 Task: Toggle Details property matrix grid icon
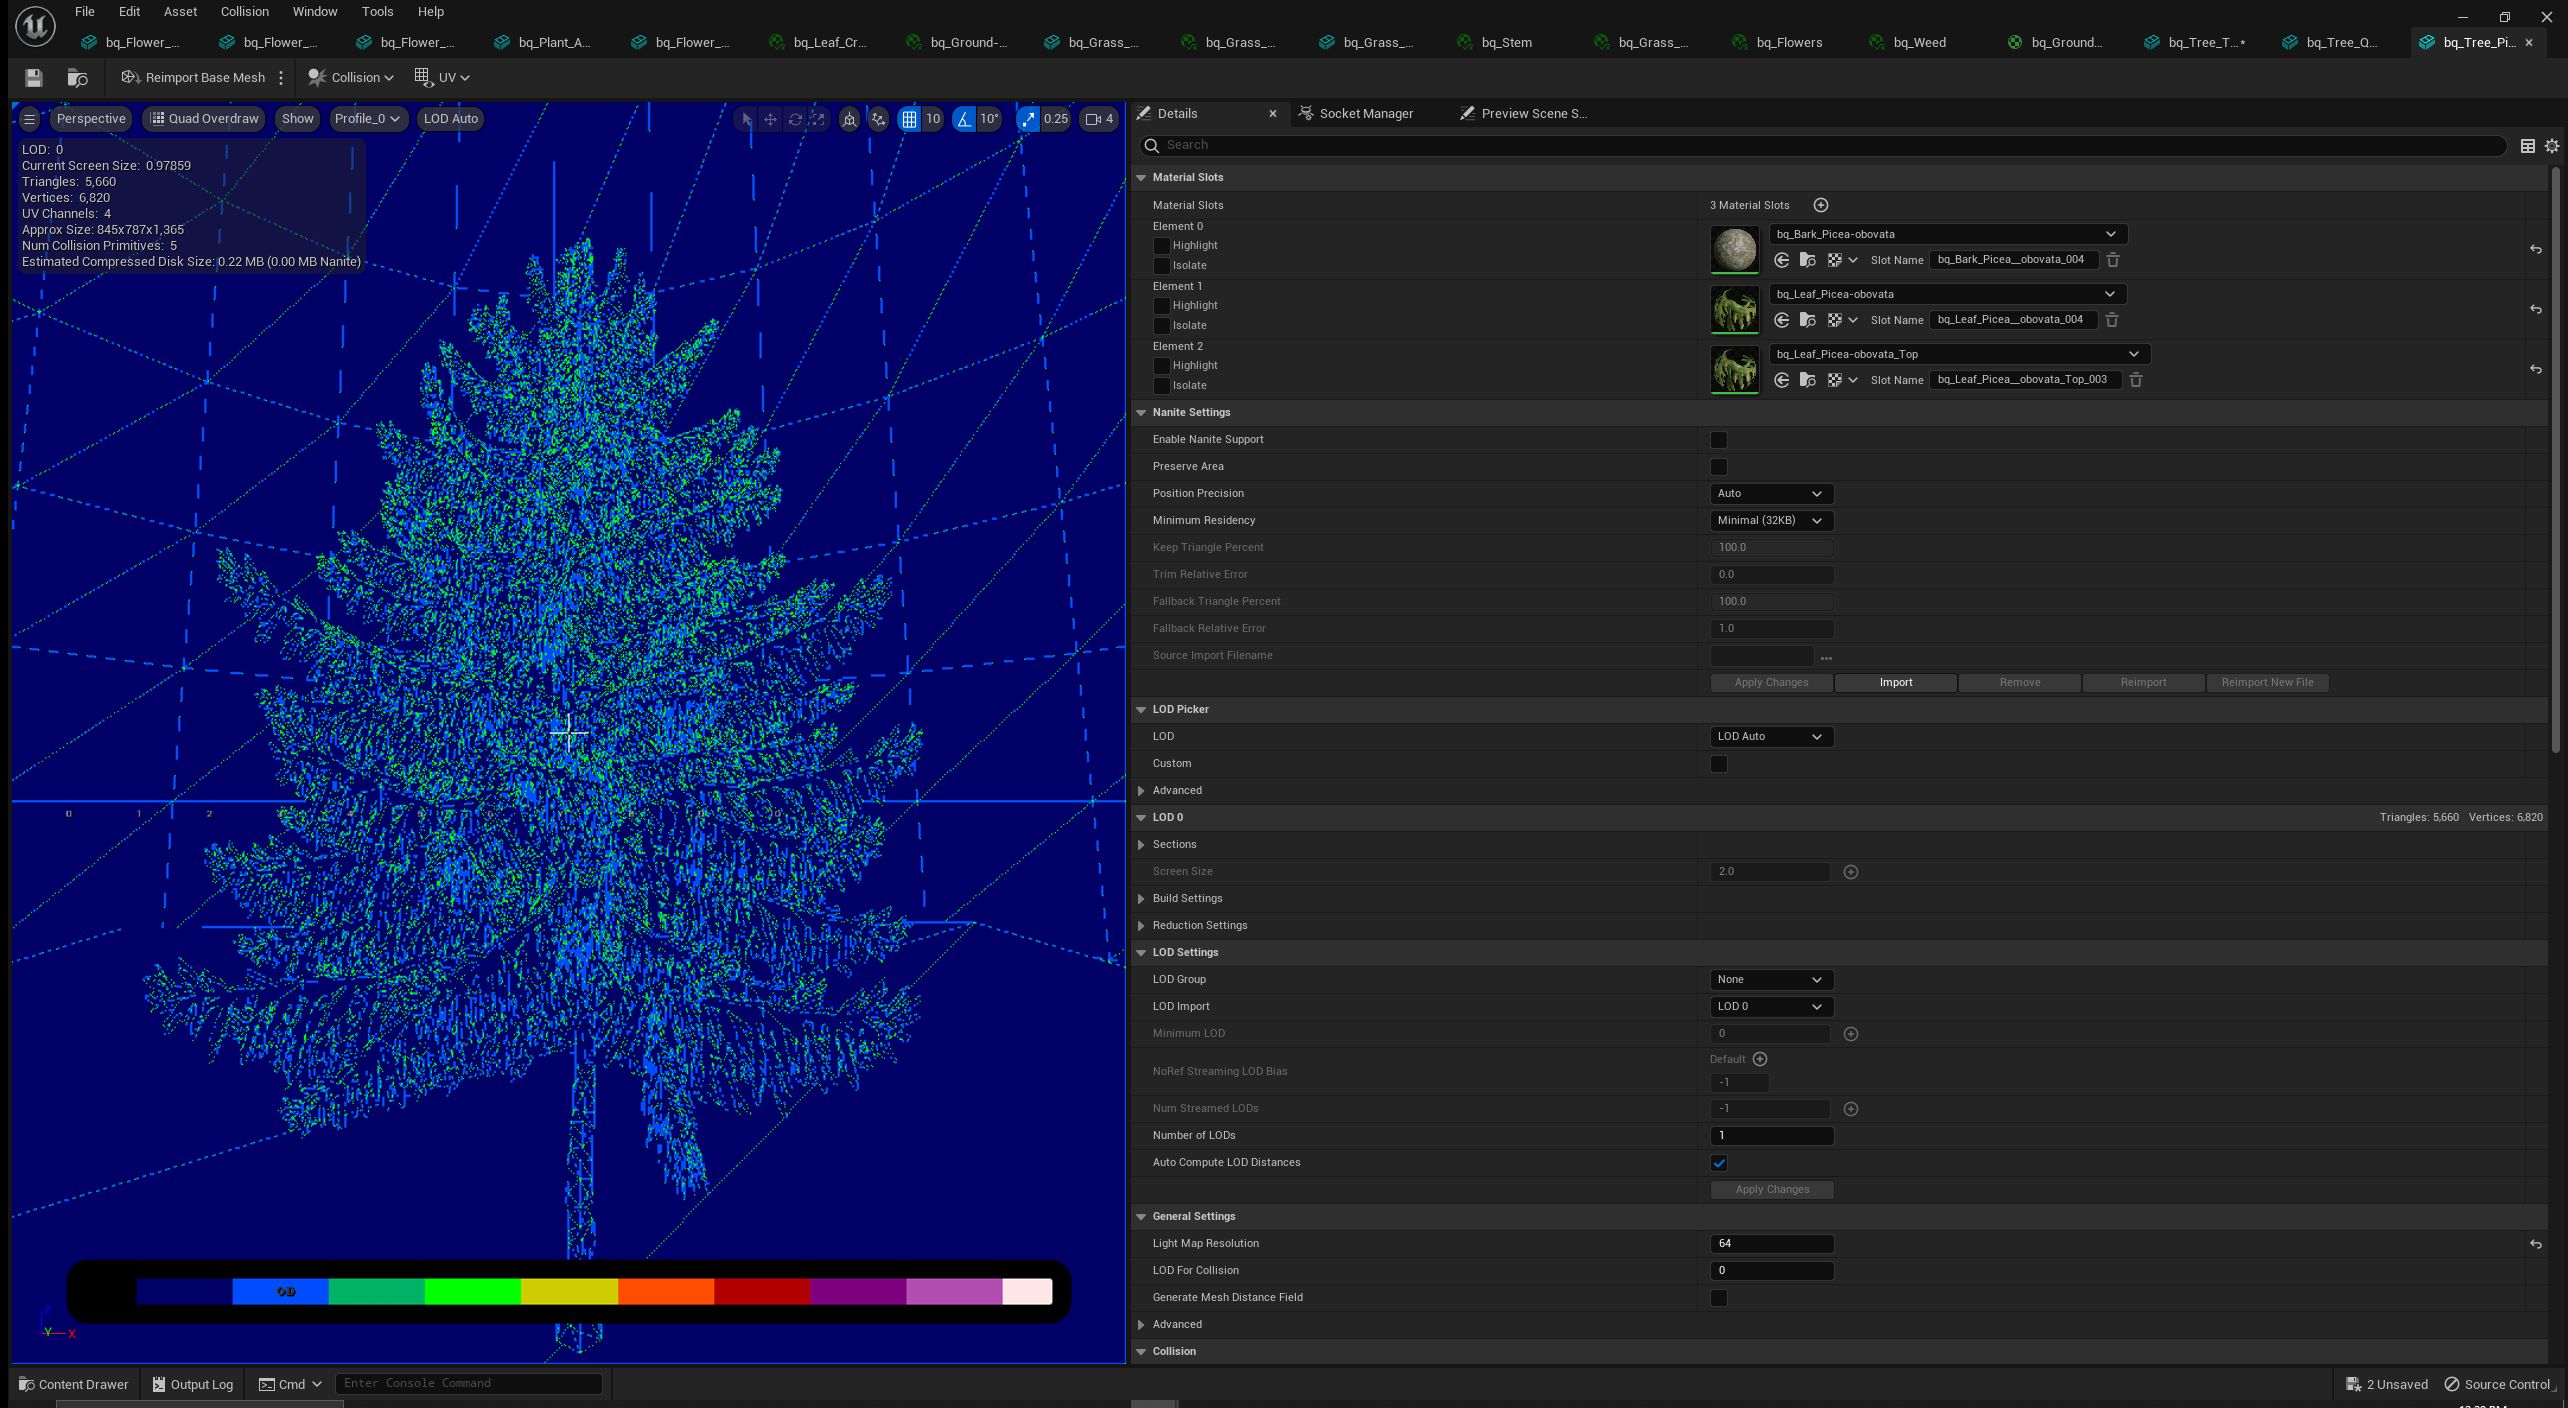2527,146
